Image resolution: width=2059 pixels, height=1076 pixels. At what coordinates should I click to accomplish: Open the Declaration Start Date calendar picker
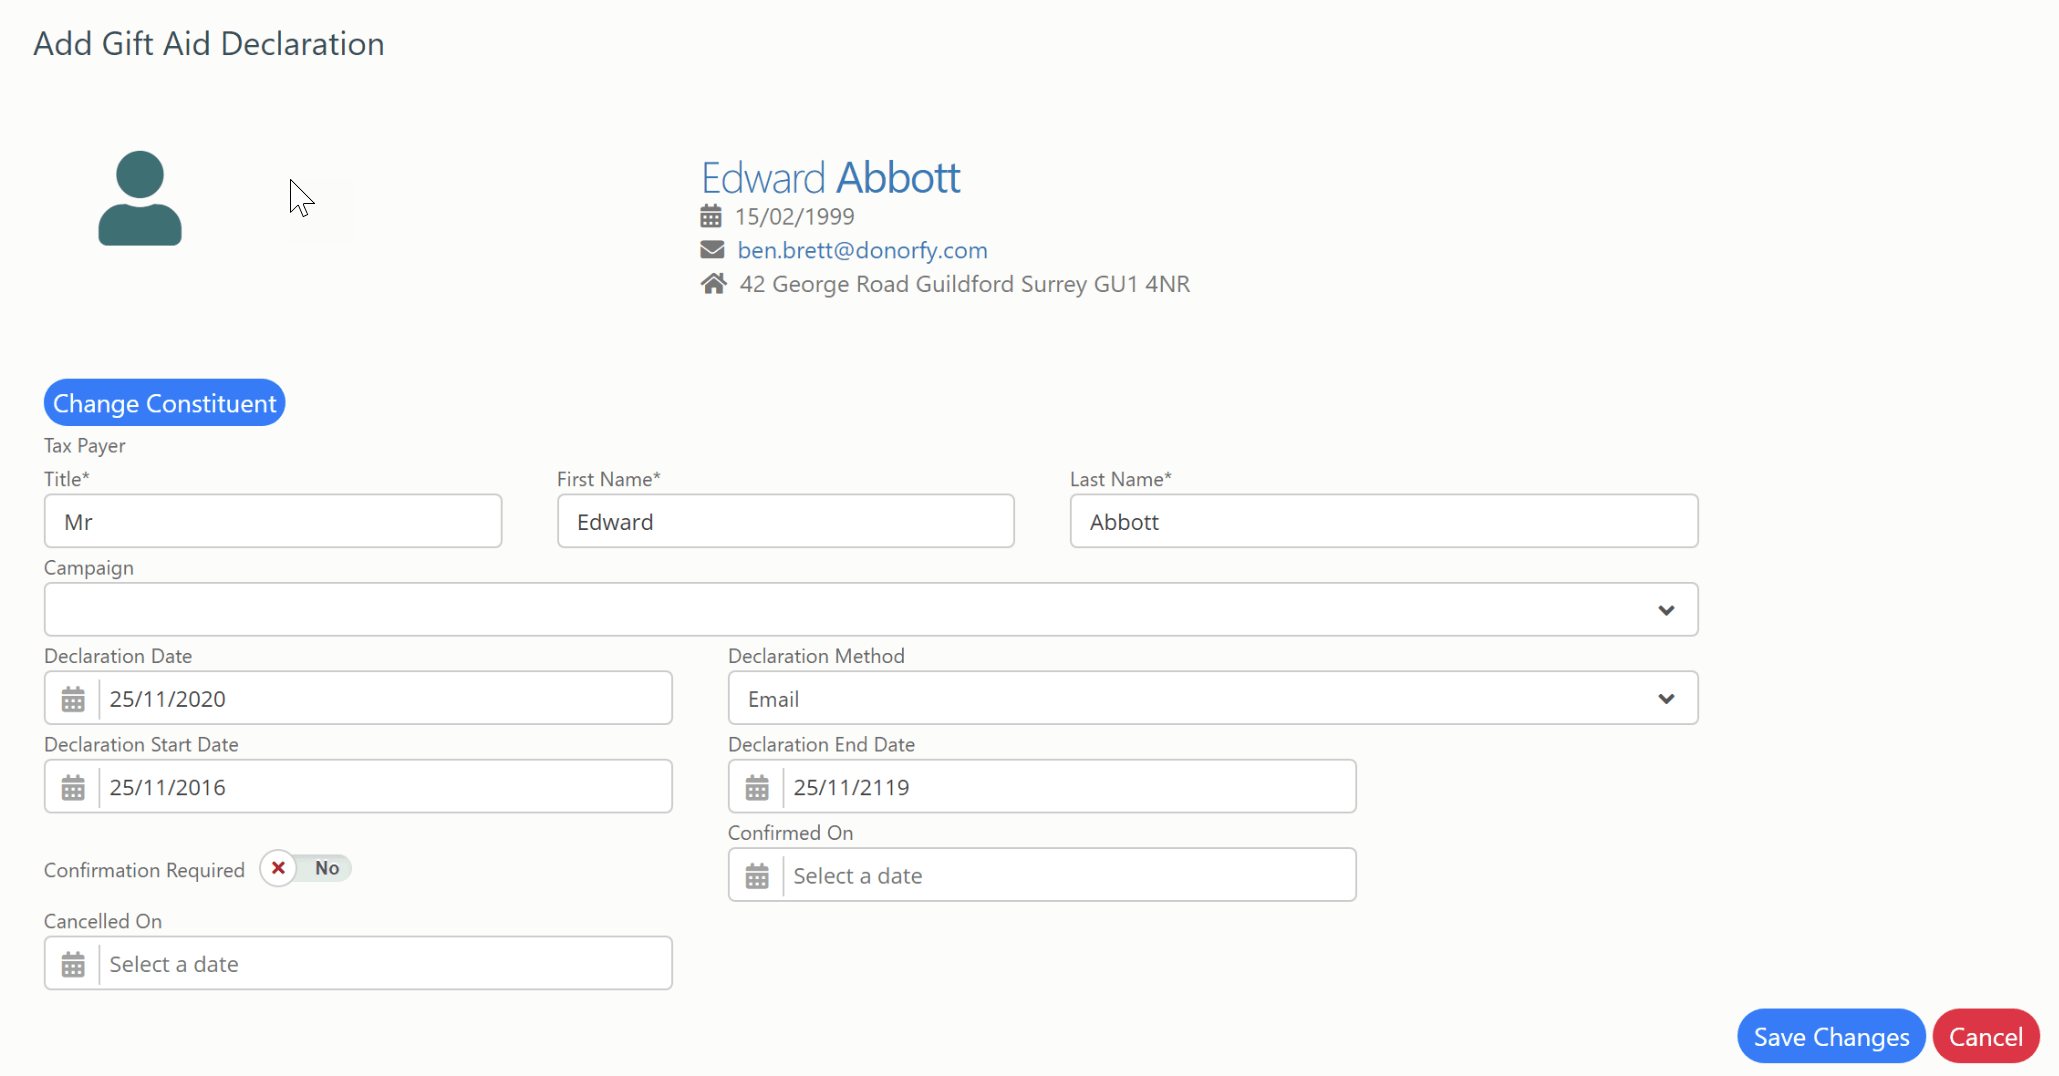(x=71, y=787)
